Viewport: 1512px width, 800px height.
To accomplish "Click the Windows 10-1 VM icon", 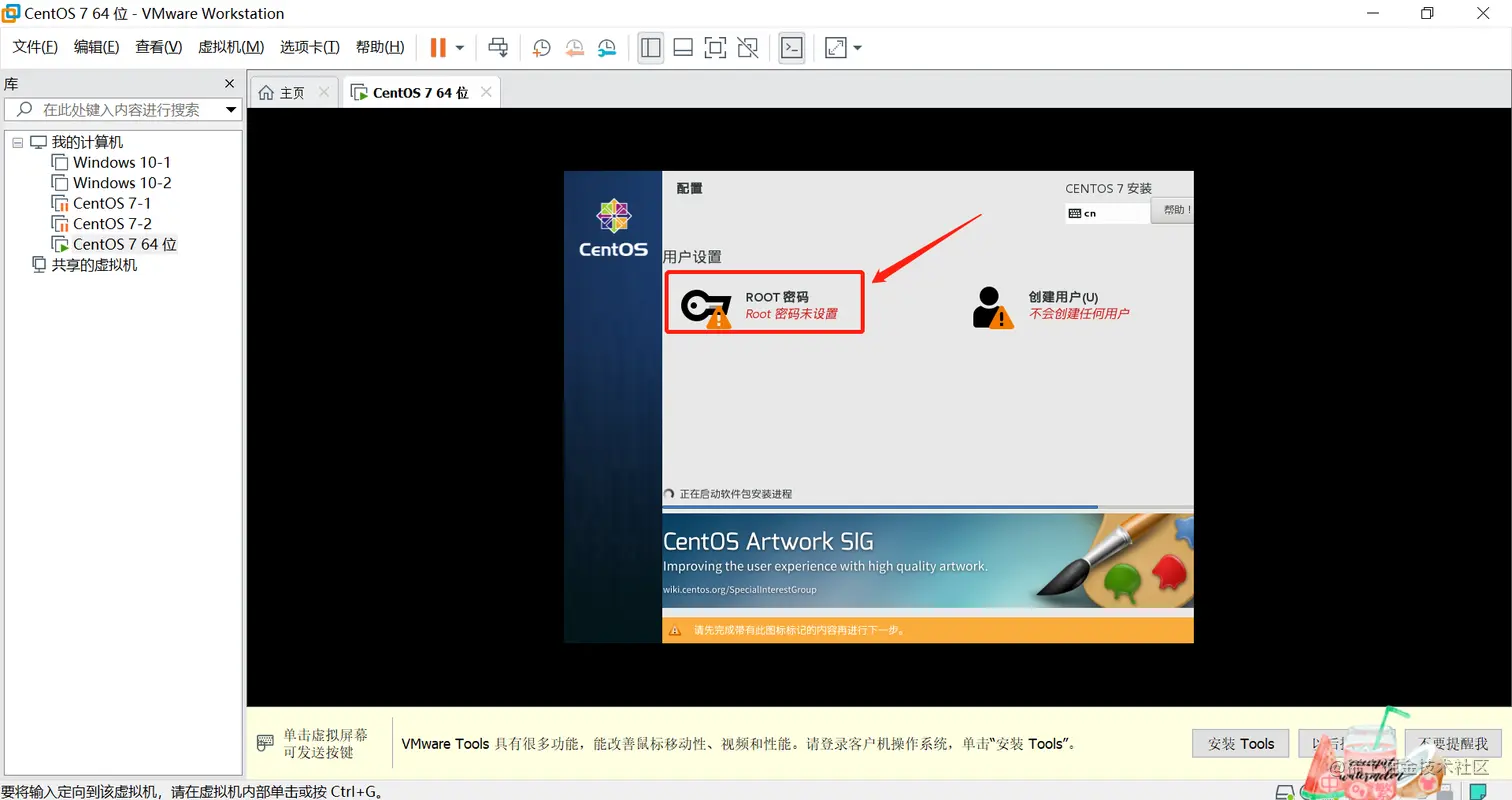I will click(x=59, y=162).
